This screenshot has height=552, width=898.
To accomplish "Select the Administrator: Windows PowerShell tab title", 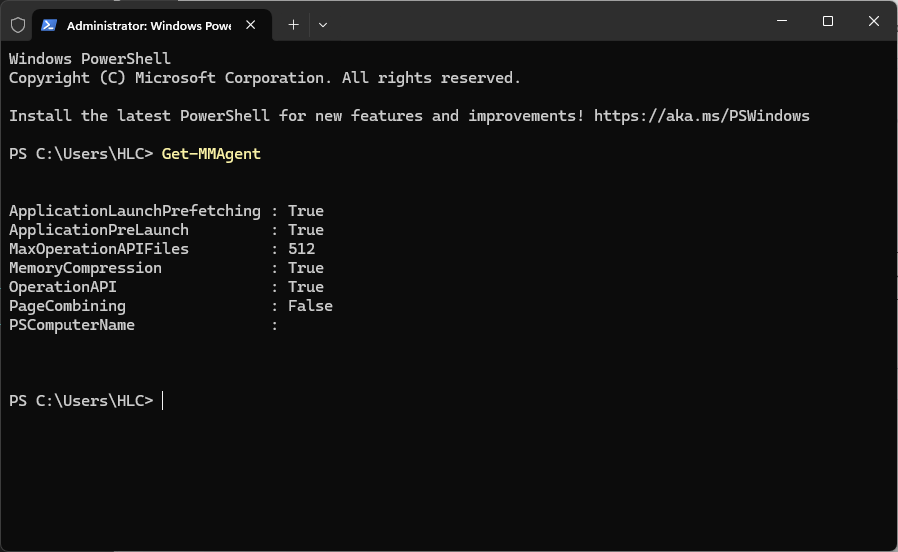I will (x=148, y=25).
